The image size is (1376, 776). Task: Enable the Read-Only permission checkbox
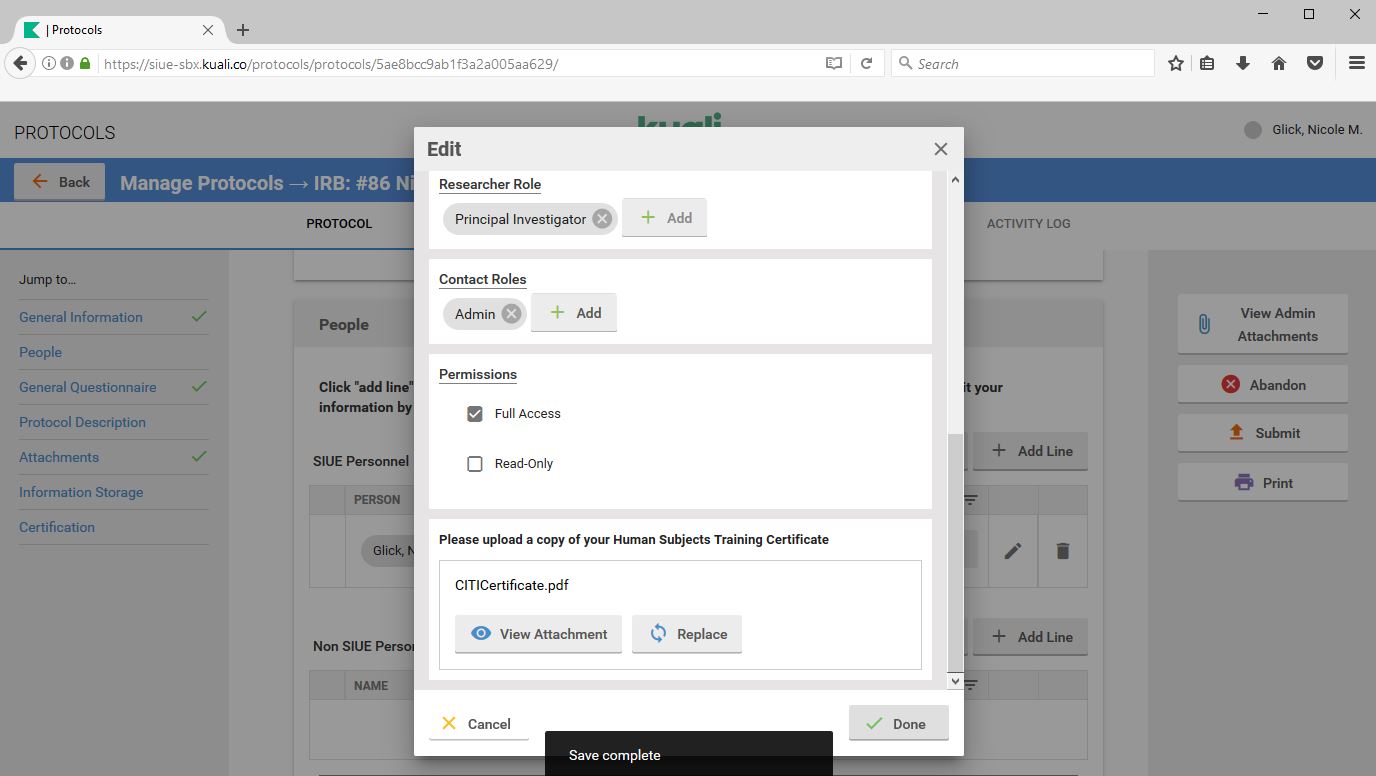point(475,464)
